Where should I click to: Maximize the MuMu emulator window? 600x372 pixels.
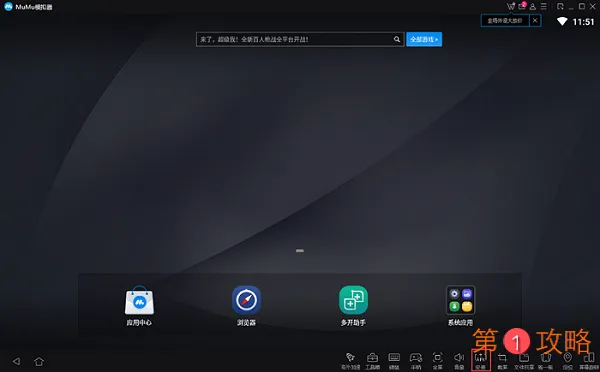pos(582,7)
